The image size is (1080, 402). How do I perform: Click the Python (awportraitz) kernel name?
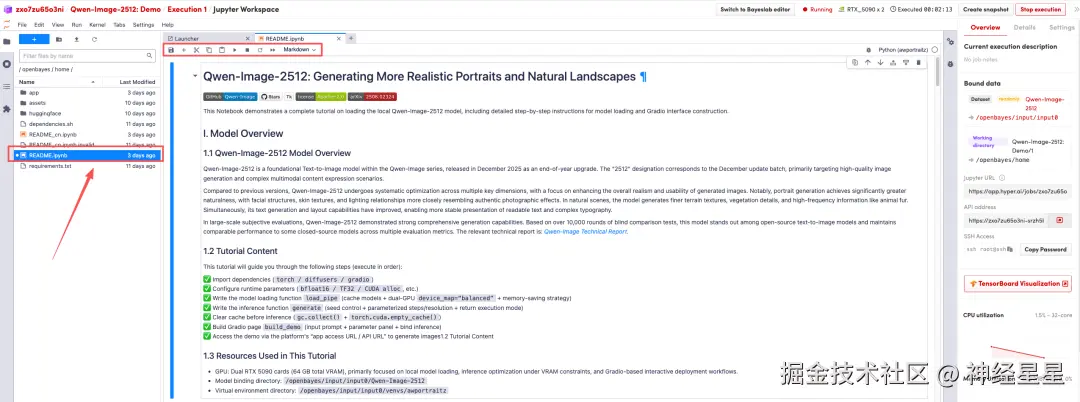[x=904, y=50]
